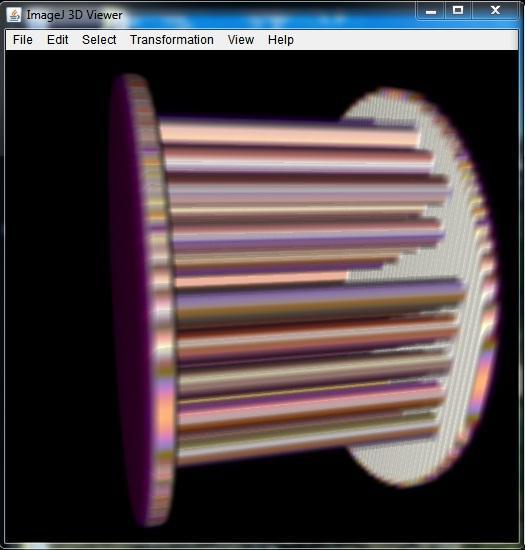The height and width of the screenshot is (550, 525).
Task: Open the Transformation menu
Action: (x=171, y=40)
